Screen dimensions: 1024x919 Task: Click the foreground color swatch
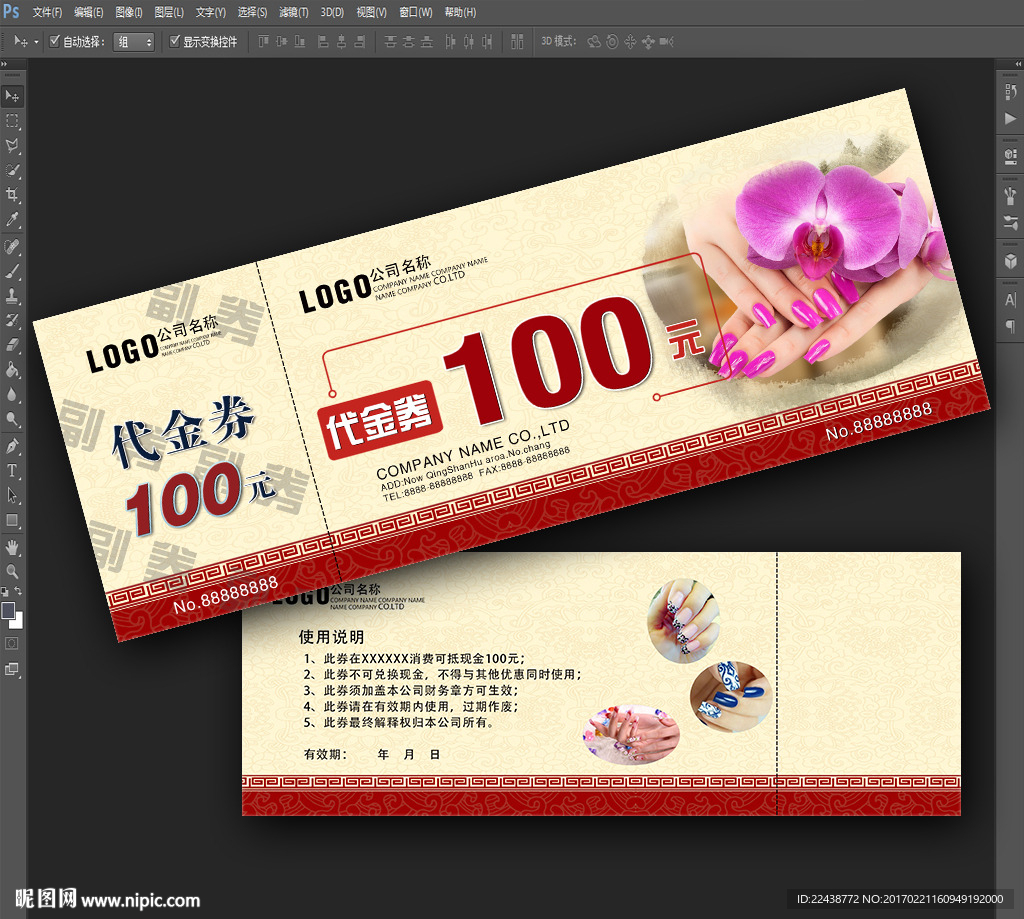[x=8, y=611]
